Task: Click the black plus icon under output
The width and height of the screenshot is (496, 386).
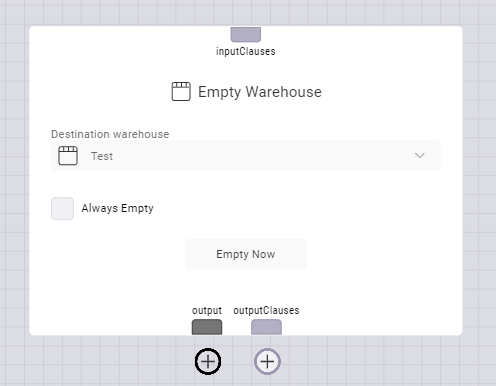Action: click(x=208, y=361)
